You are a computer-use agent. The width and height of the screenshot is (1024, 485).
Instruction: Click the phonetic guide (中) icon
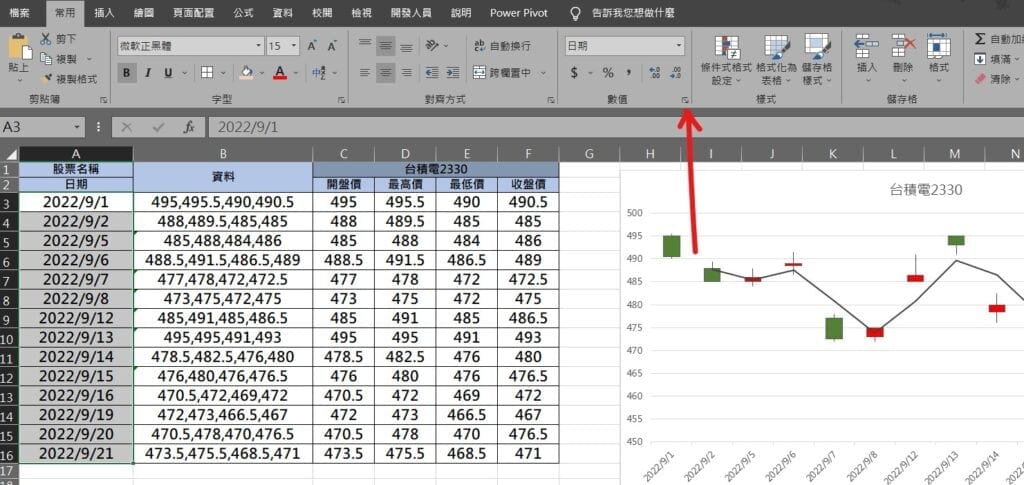[319, 72]
